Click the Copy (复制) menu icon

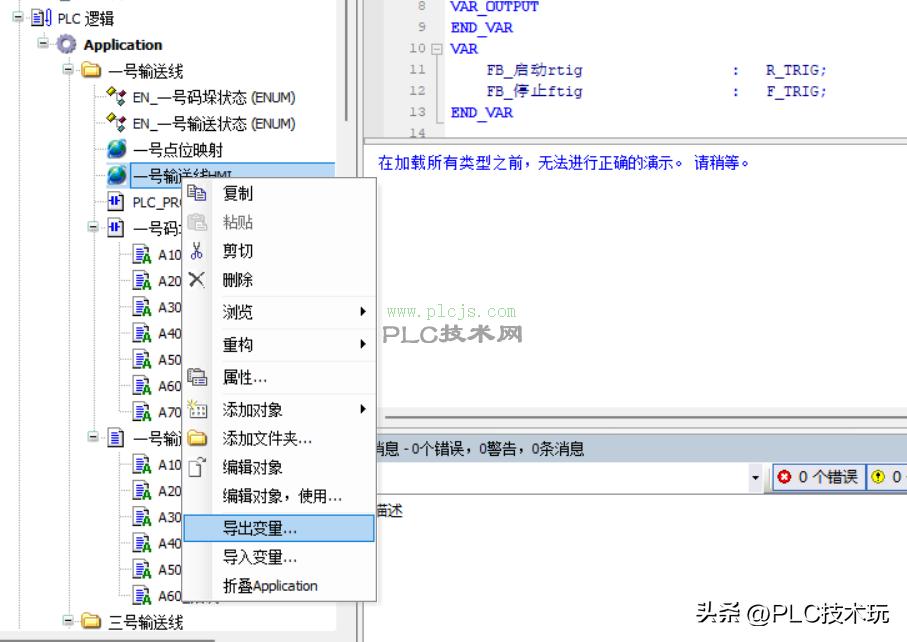197,193
